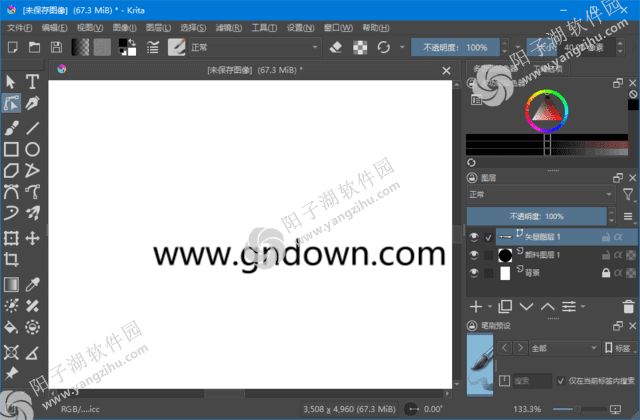Click the Open file toolbar icon
Screen dimensions: 640x420
click(x=34, y=47)
